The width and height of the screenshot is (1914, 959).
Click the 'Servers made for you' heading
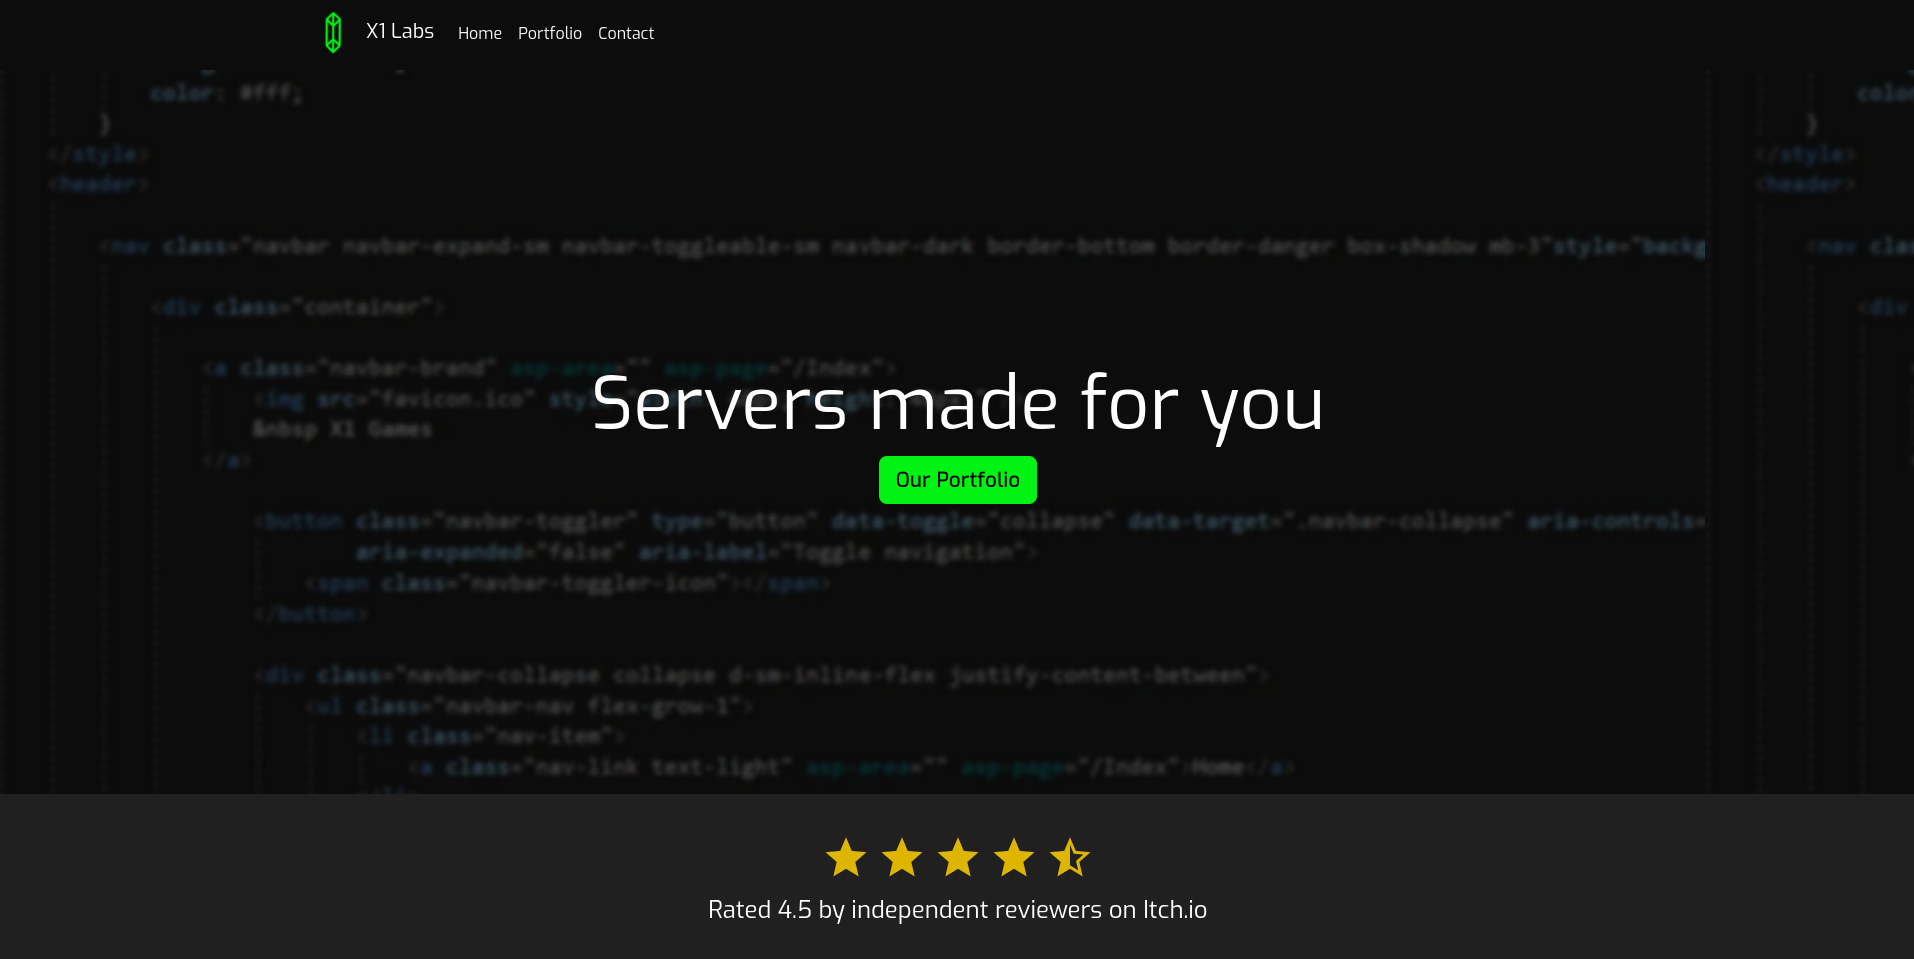pos(957,404)
